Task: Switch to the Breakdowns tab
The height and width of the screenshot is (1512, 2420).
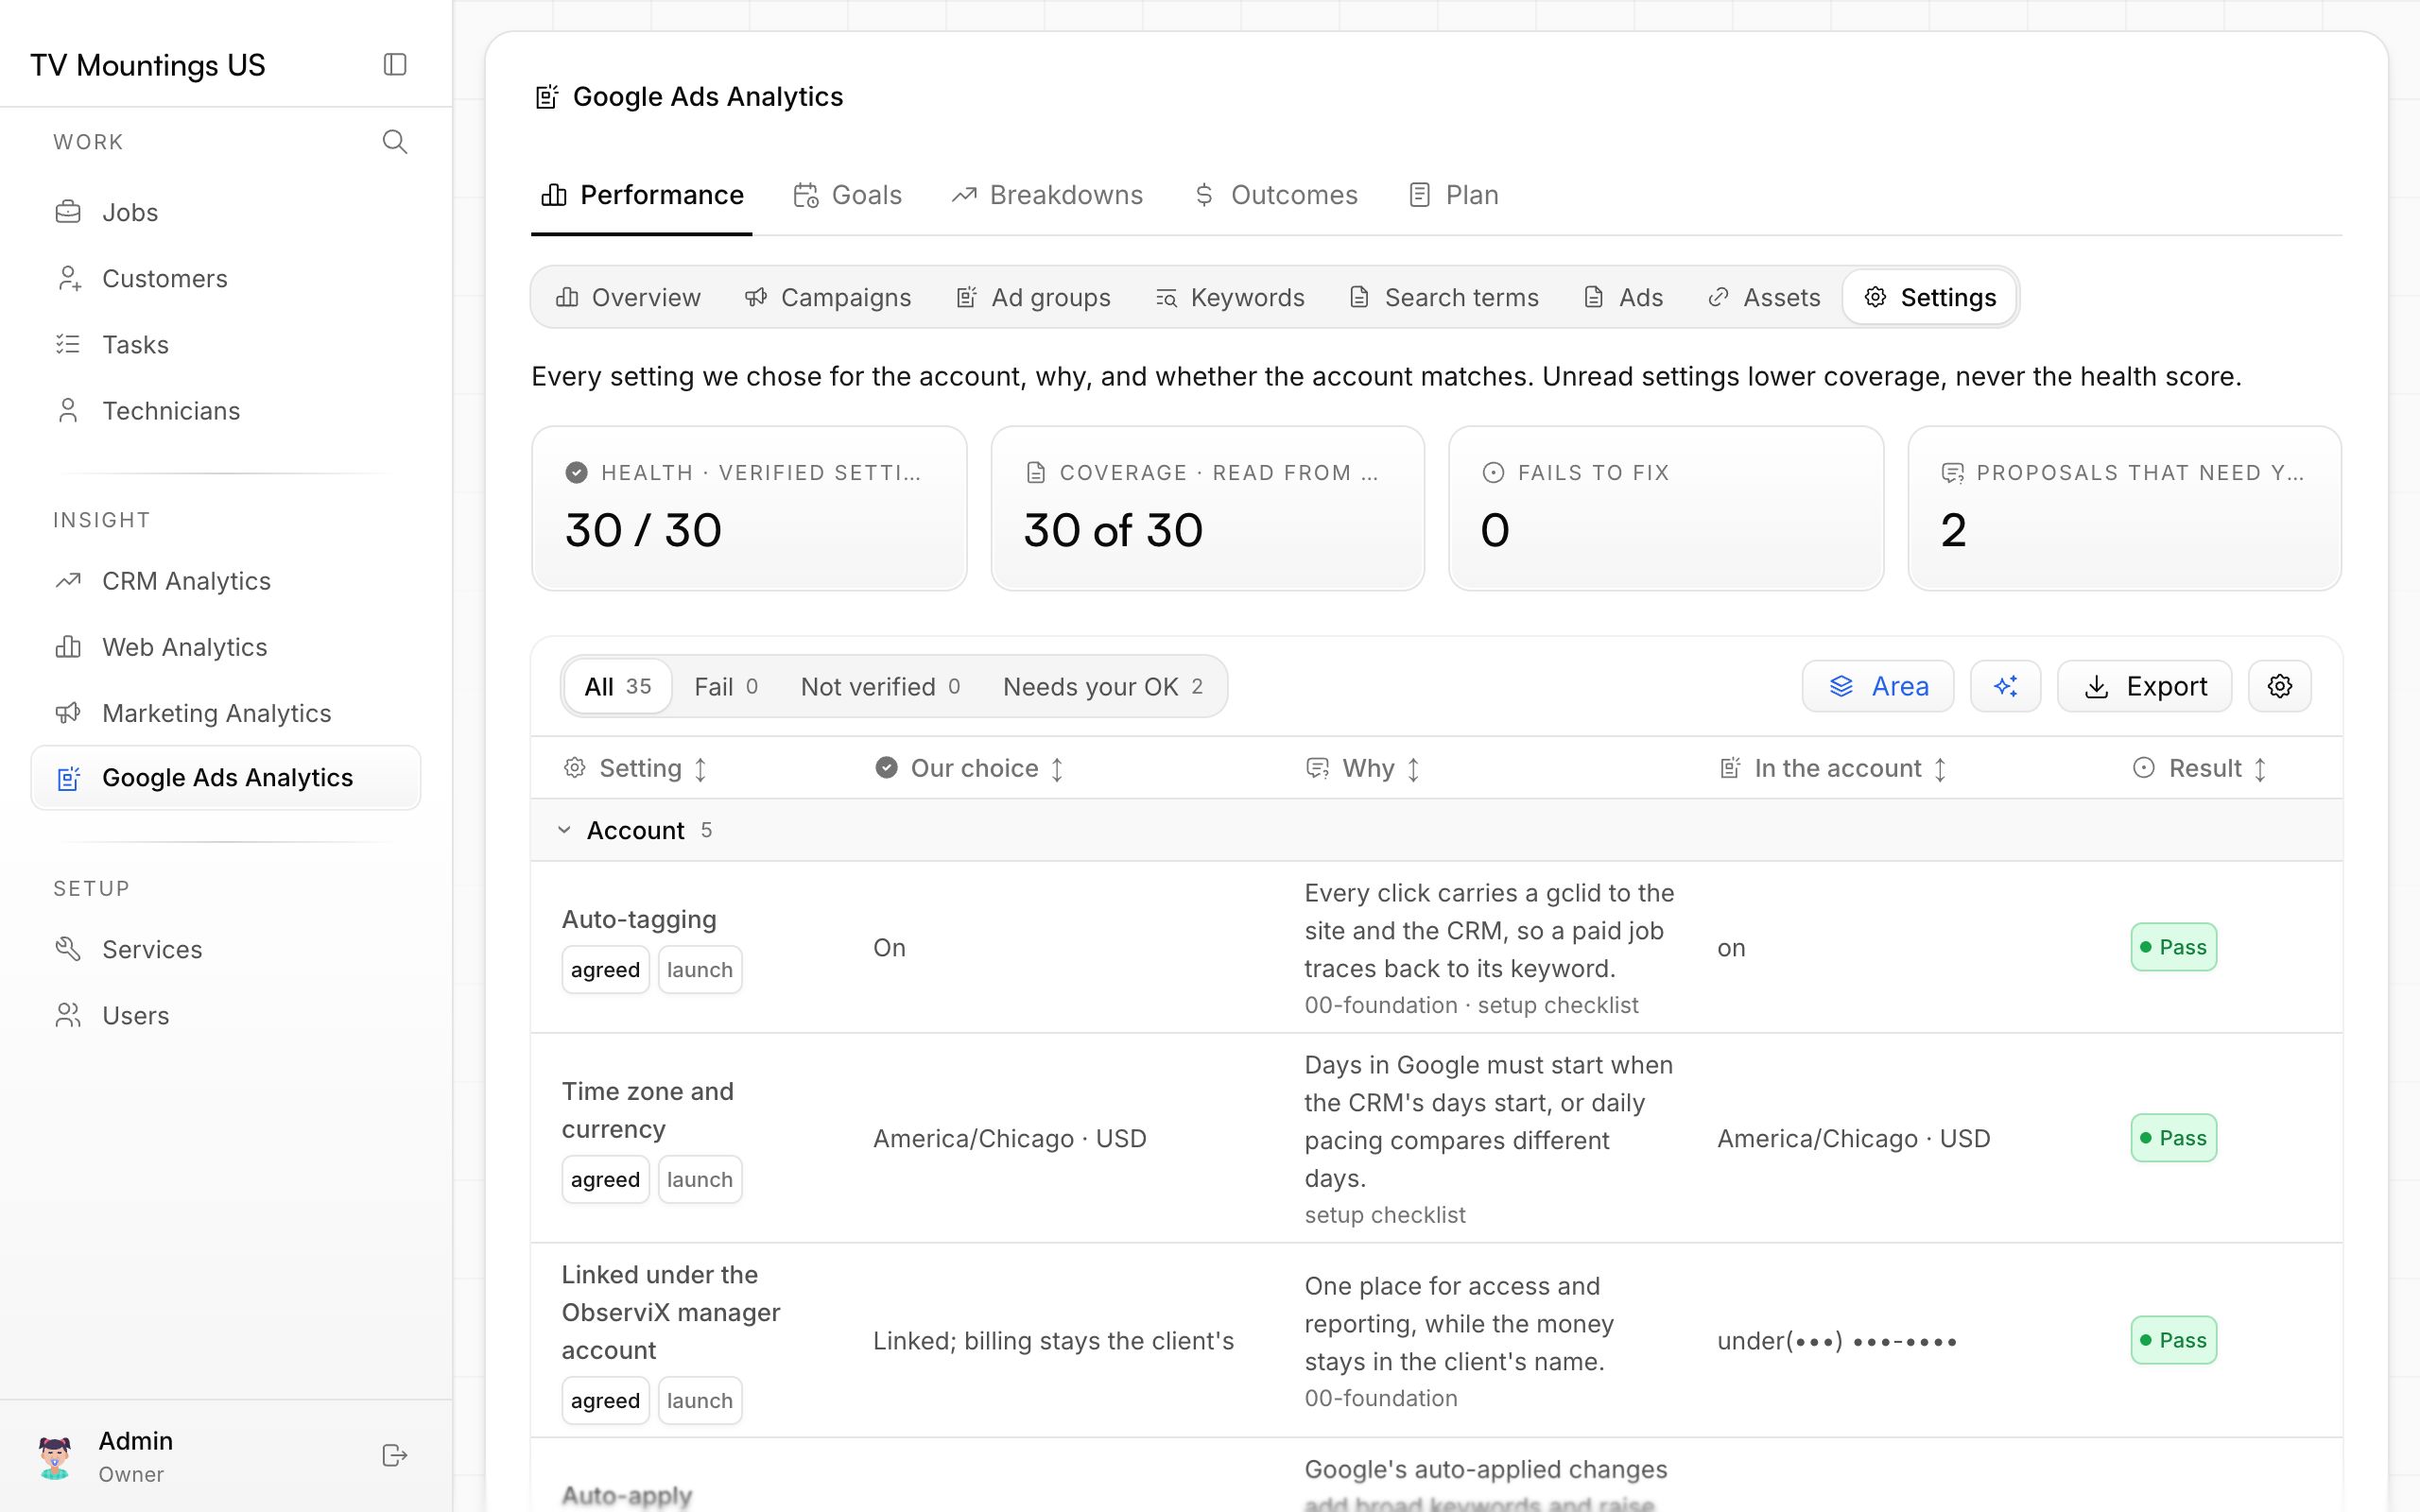Action: coord(1047,195)
